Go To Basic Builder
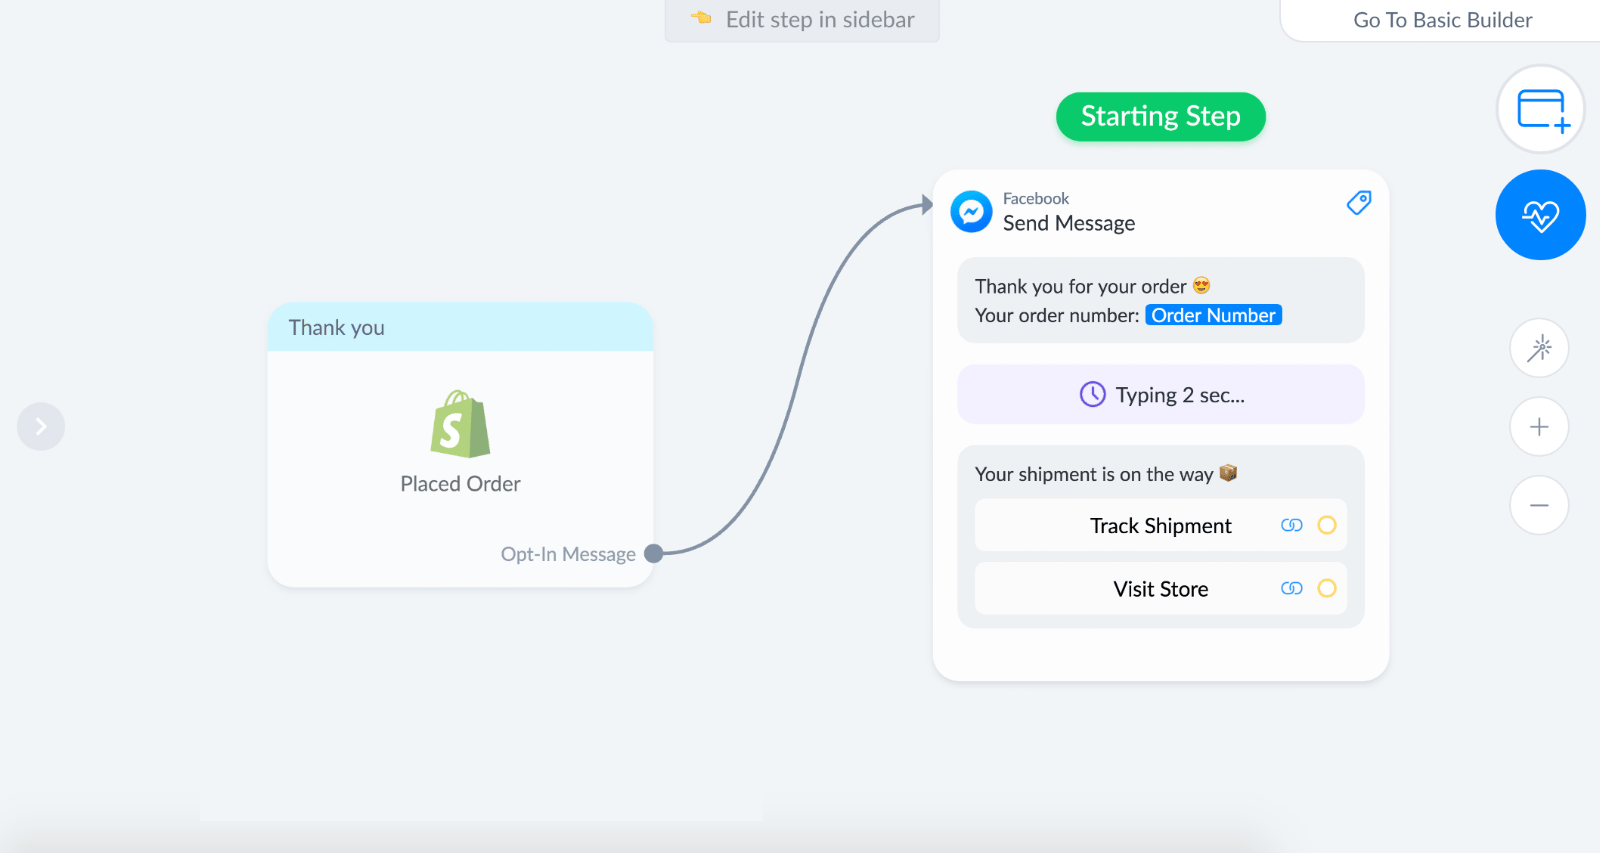The height and width of the screenshot is (853, 1600). pyautogui.click(x=1442, y=20)
